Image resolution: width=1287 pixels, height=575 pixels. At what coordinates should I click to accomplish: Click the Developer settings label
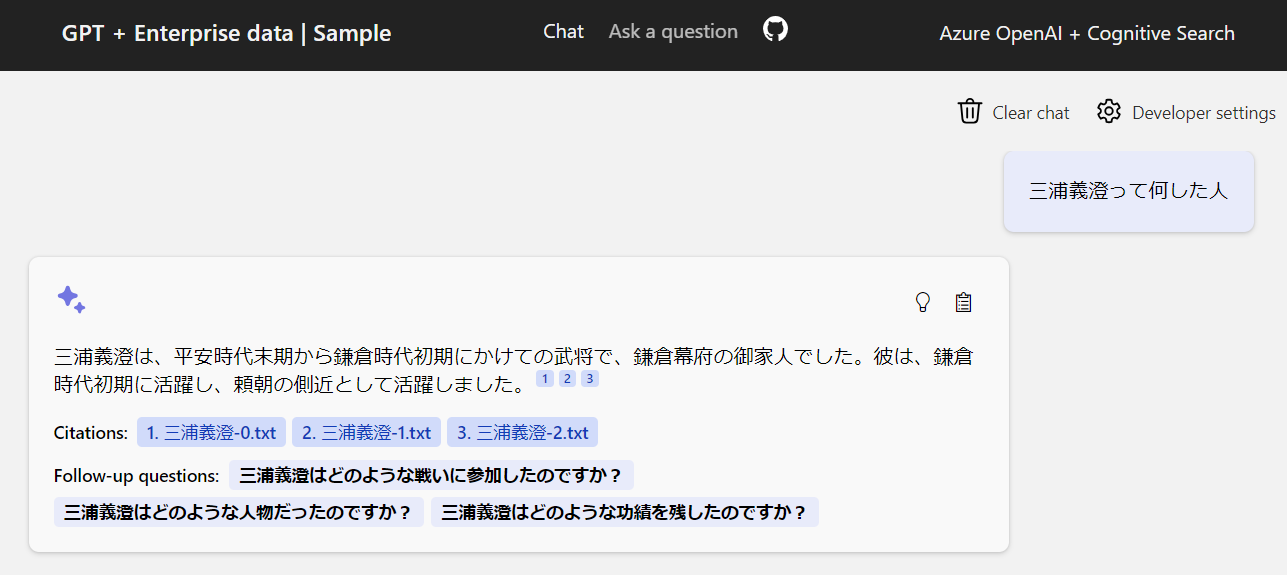click(1204, 113)
